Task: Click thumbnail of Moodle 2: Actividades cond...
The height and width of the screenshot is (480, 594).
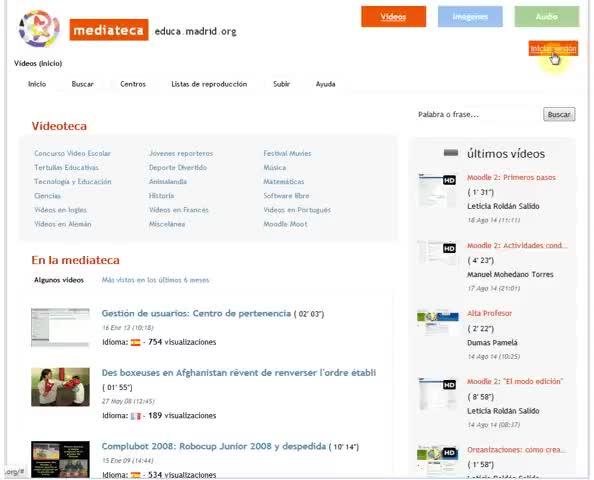Action: 438,252
